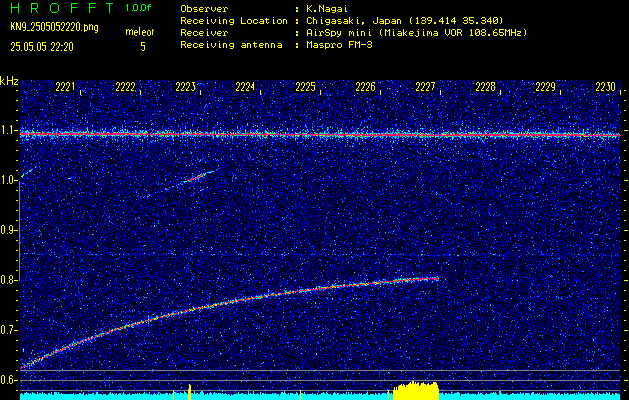Click the yellow intensity spike near 2223
629x400 pixels.
click(189, 392)
